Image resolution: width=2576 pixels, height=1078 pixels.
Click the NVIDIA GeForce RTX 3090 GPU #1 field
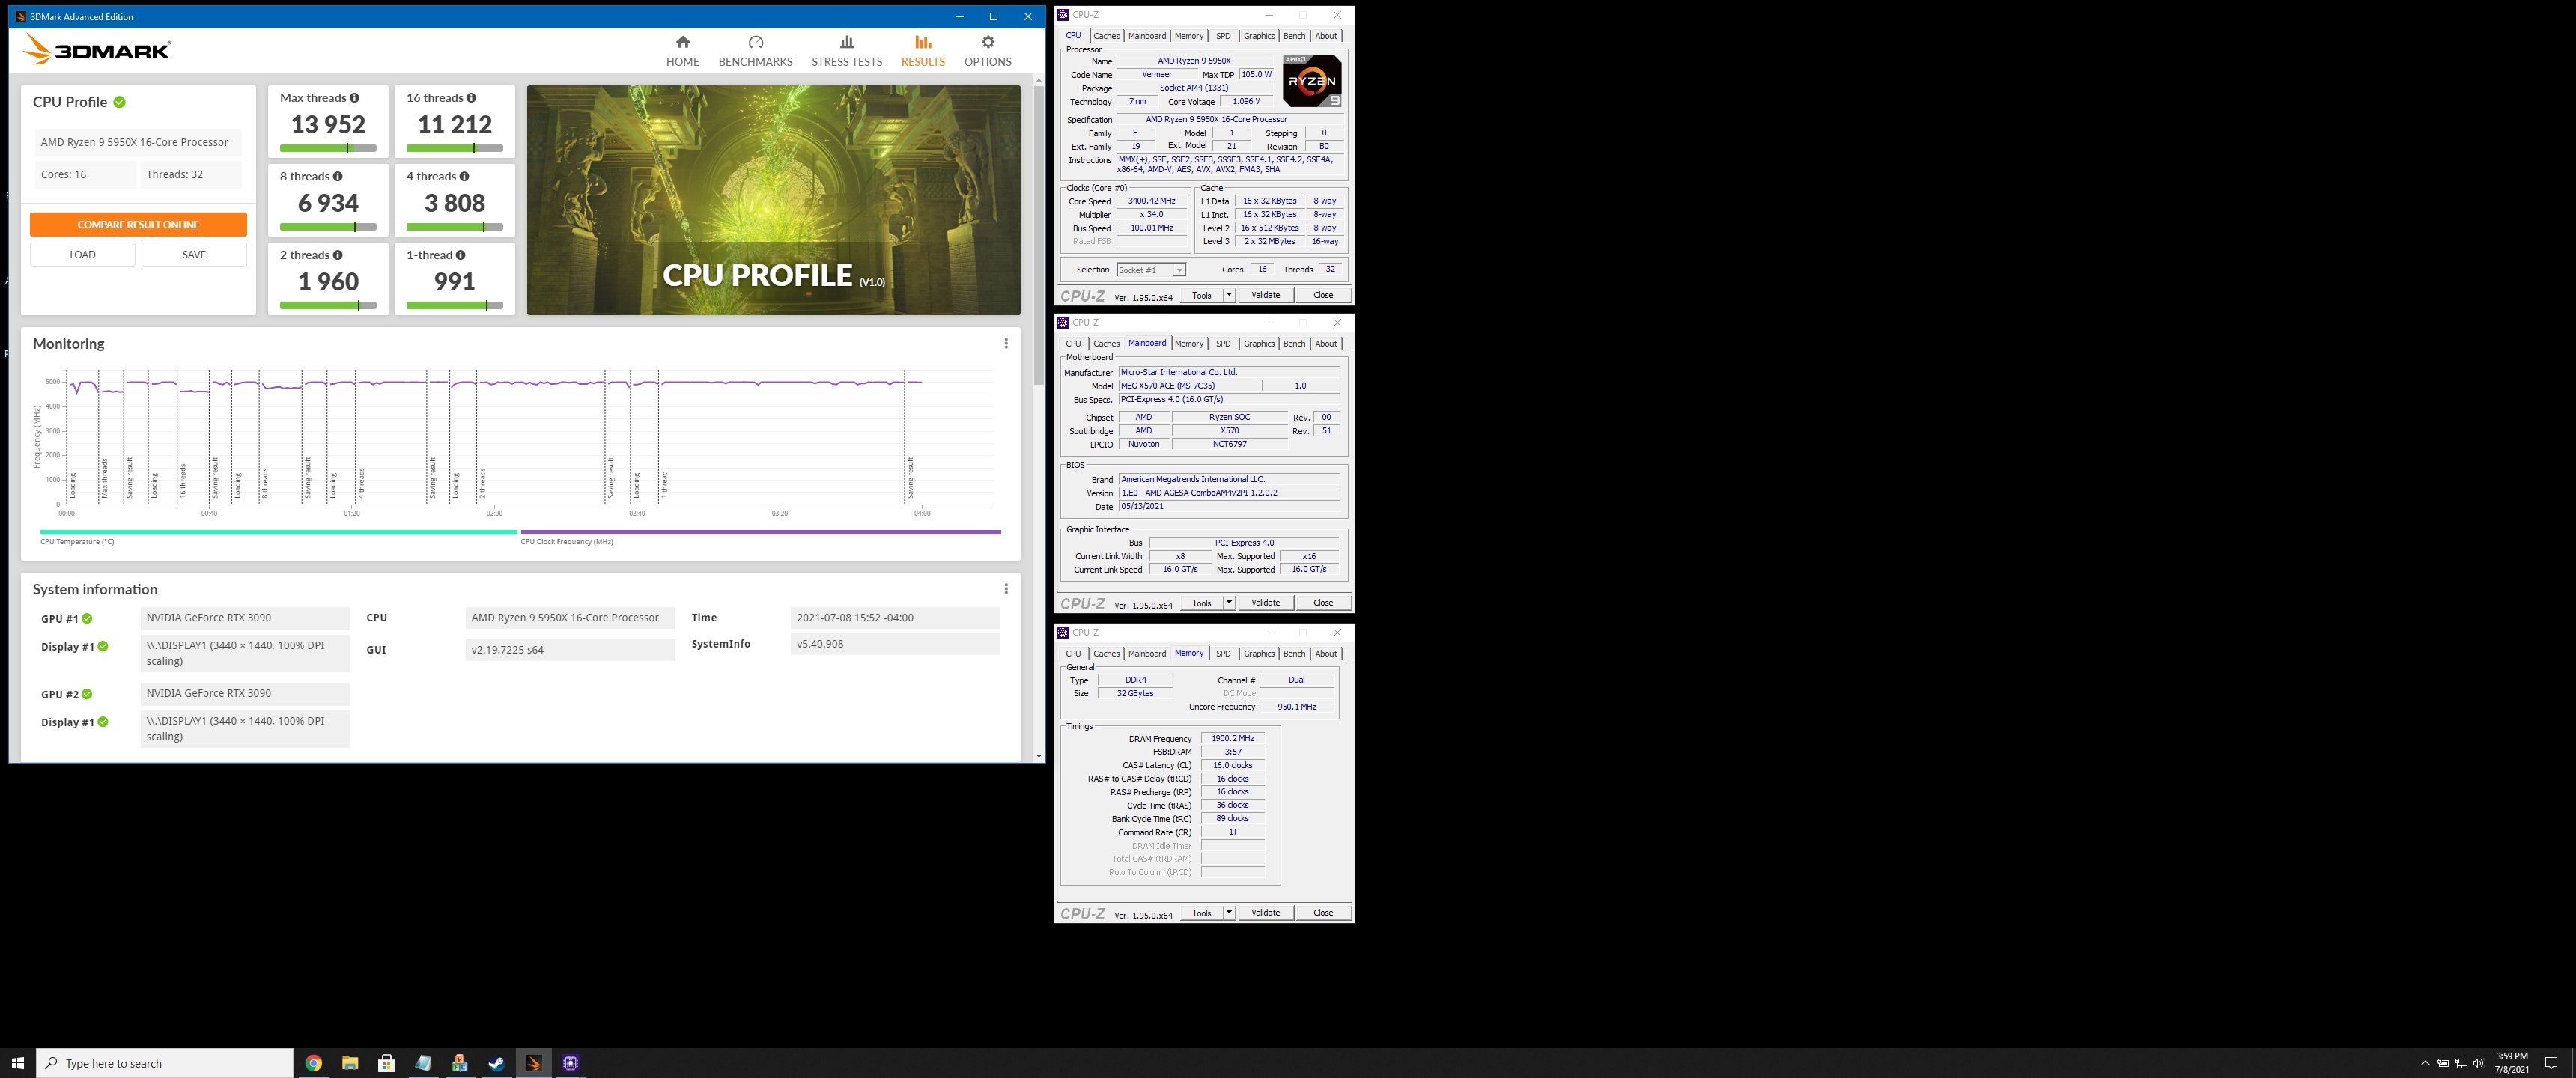(x=245, y=618)
